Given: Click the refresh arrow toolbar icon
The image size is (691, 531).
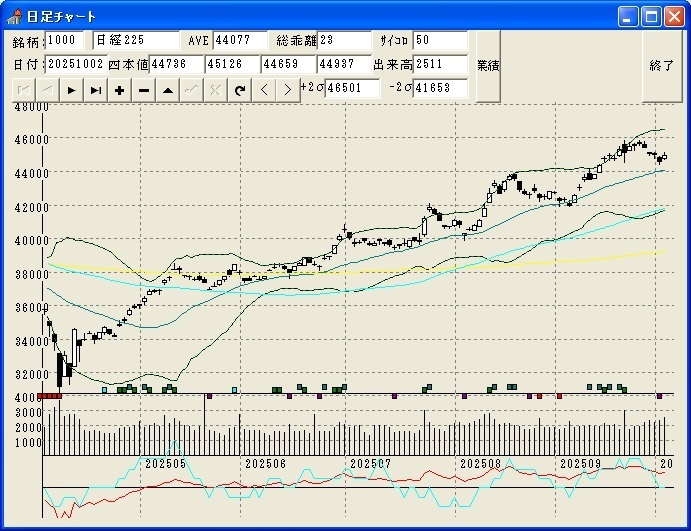Looking at the screenshot, I should coord(240,90).
